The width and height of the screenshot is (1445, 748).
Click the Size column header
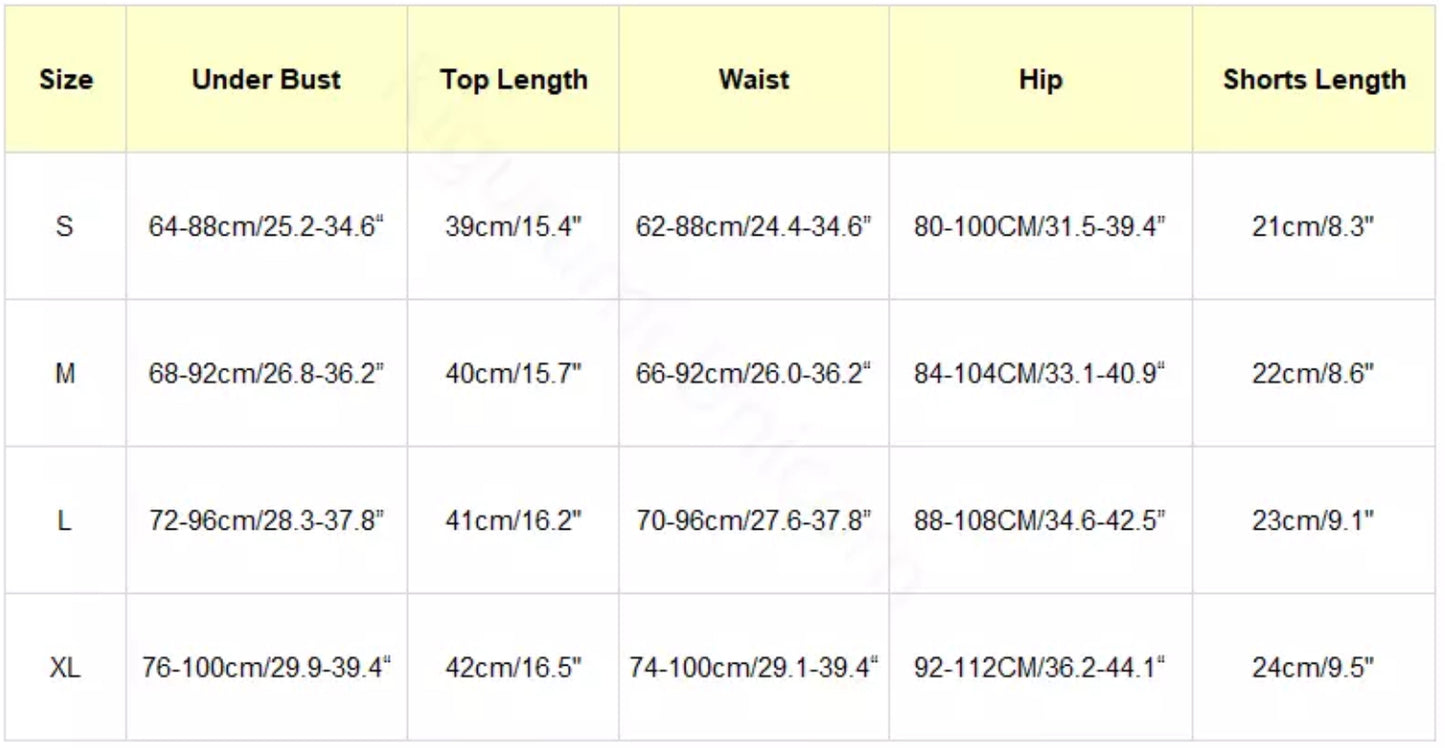coord(66,80)
